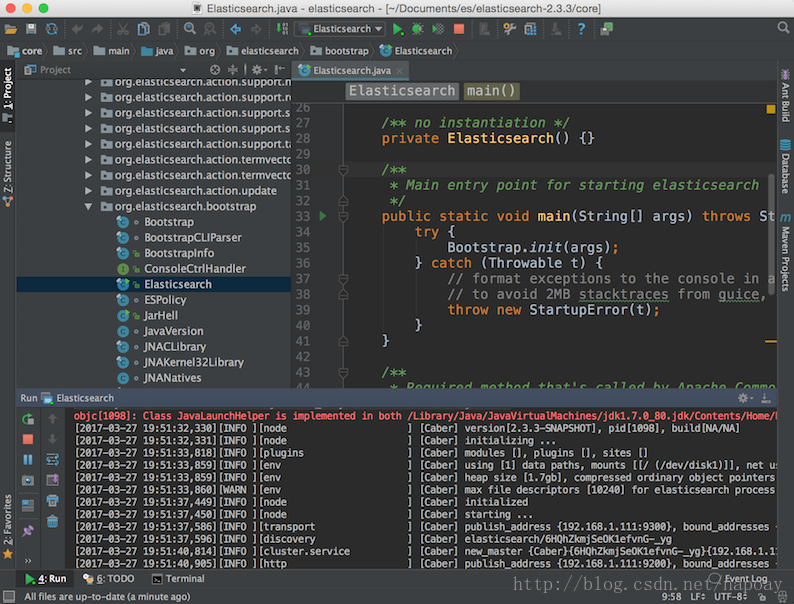Click the Debug bug icon in the toolbar
Screen dimensions: 794x604
pyautogui.click(x=418, y=29)
